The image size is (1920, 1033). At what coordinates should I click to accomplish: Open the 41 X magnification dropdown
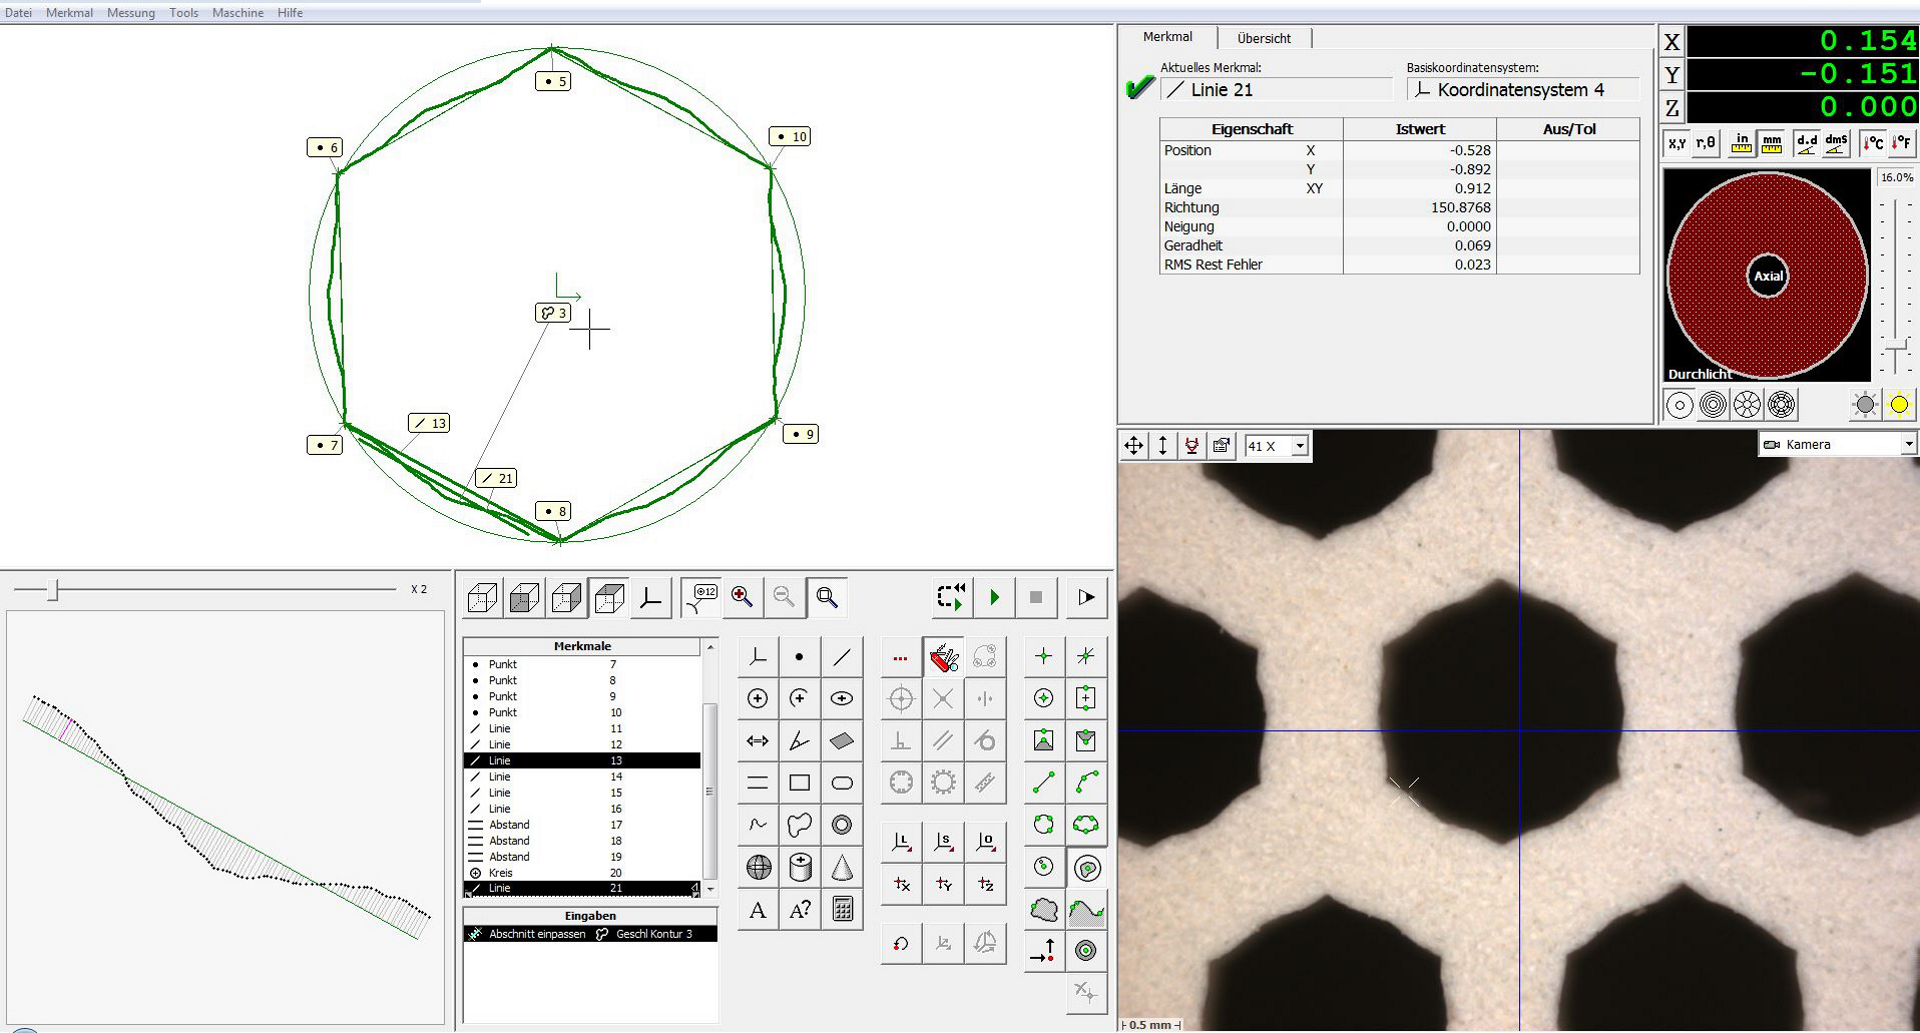1299,446
